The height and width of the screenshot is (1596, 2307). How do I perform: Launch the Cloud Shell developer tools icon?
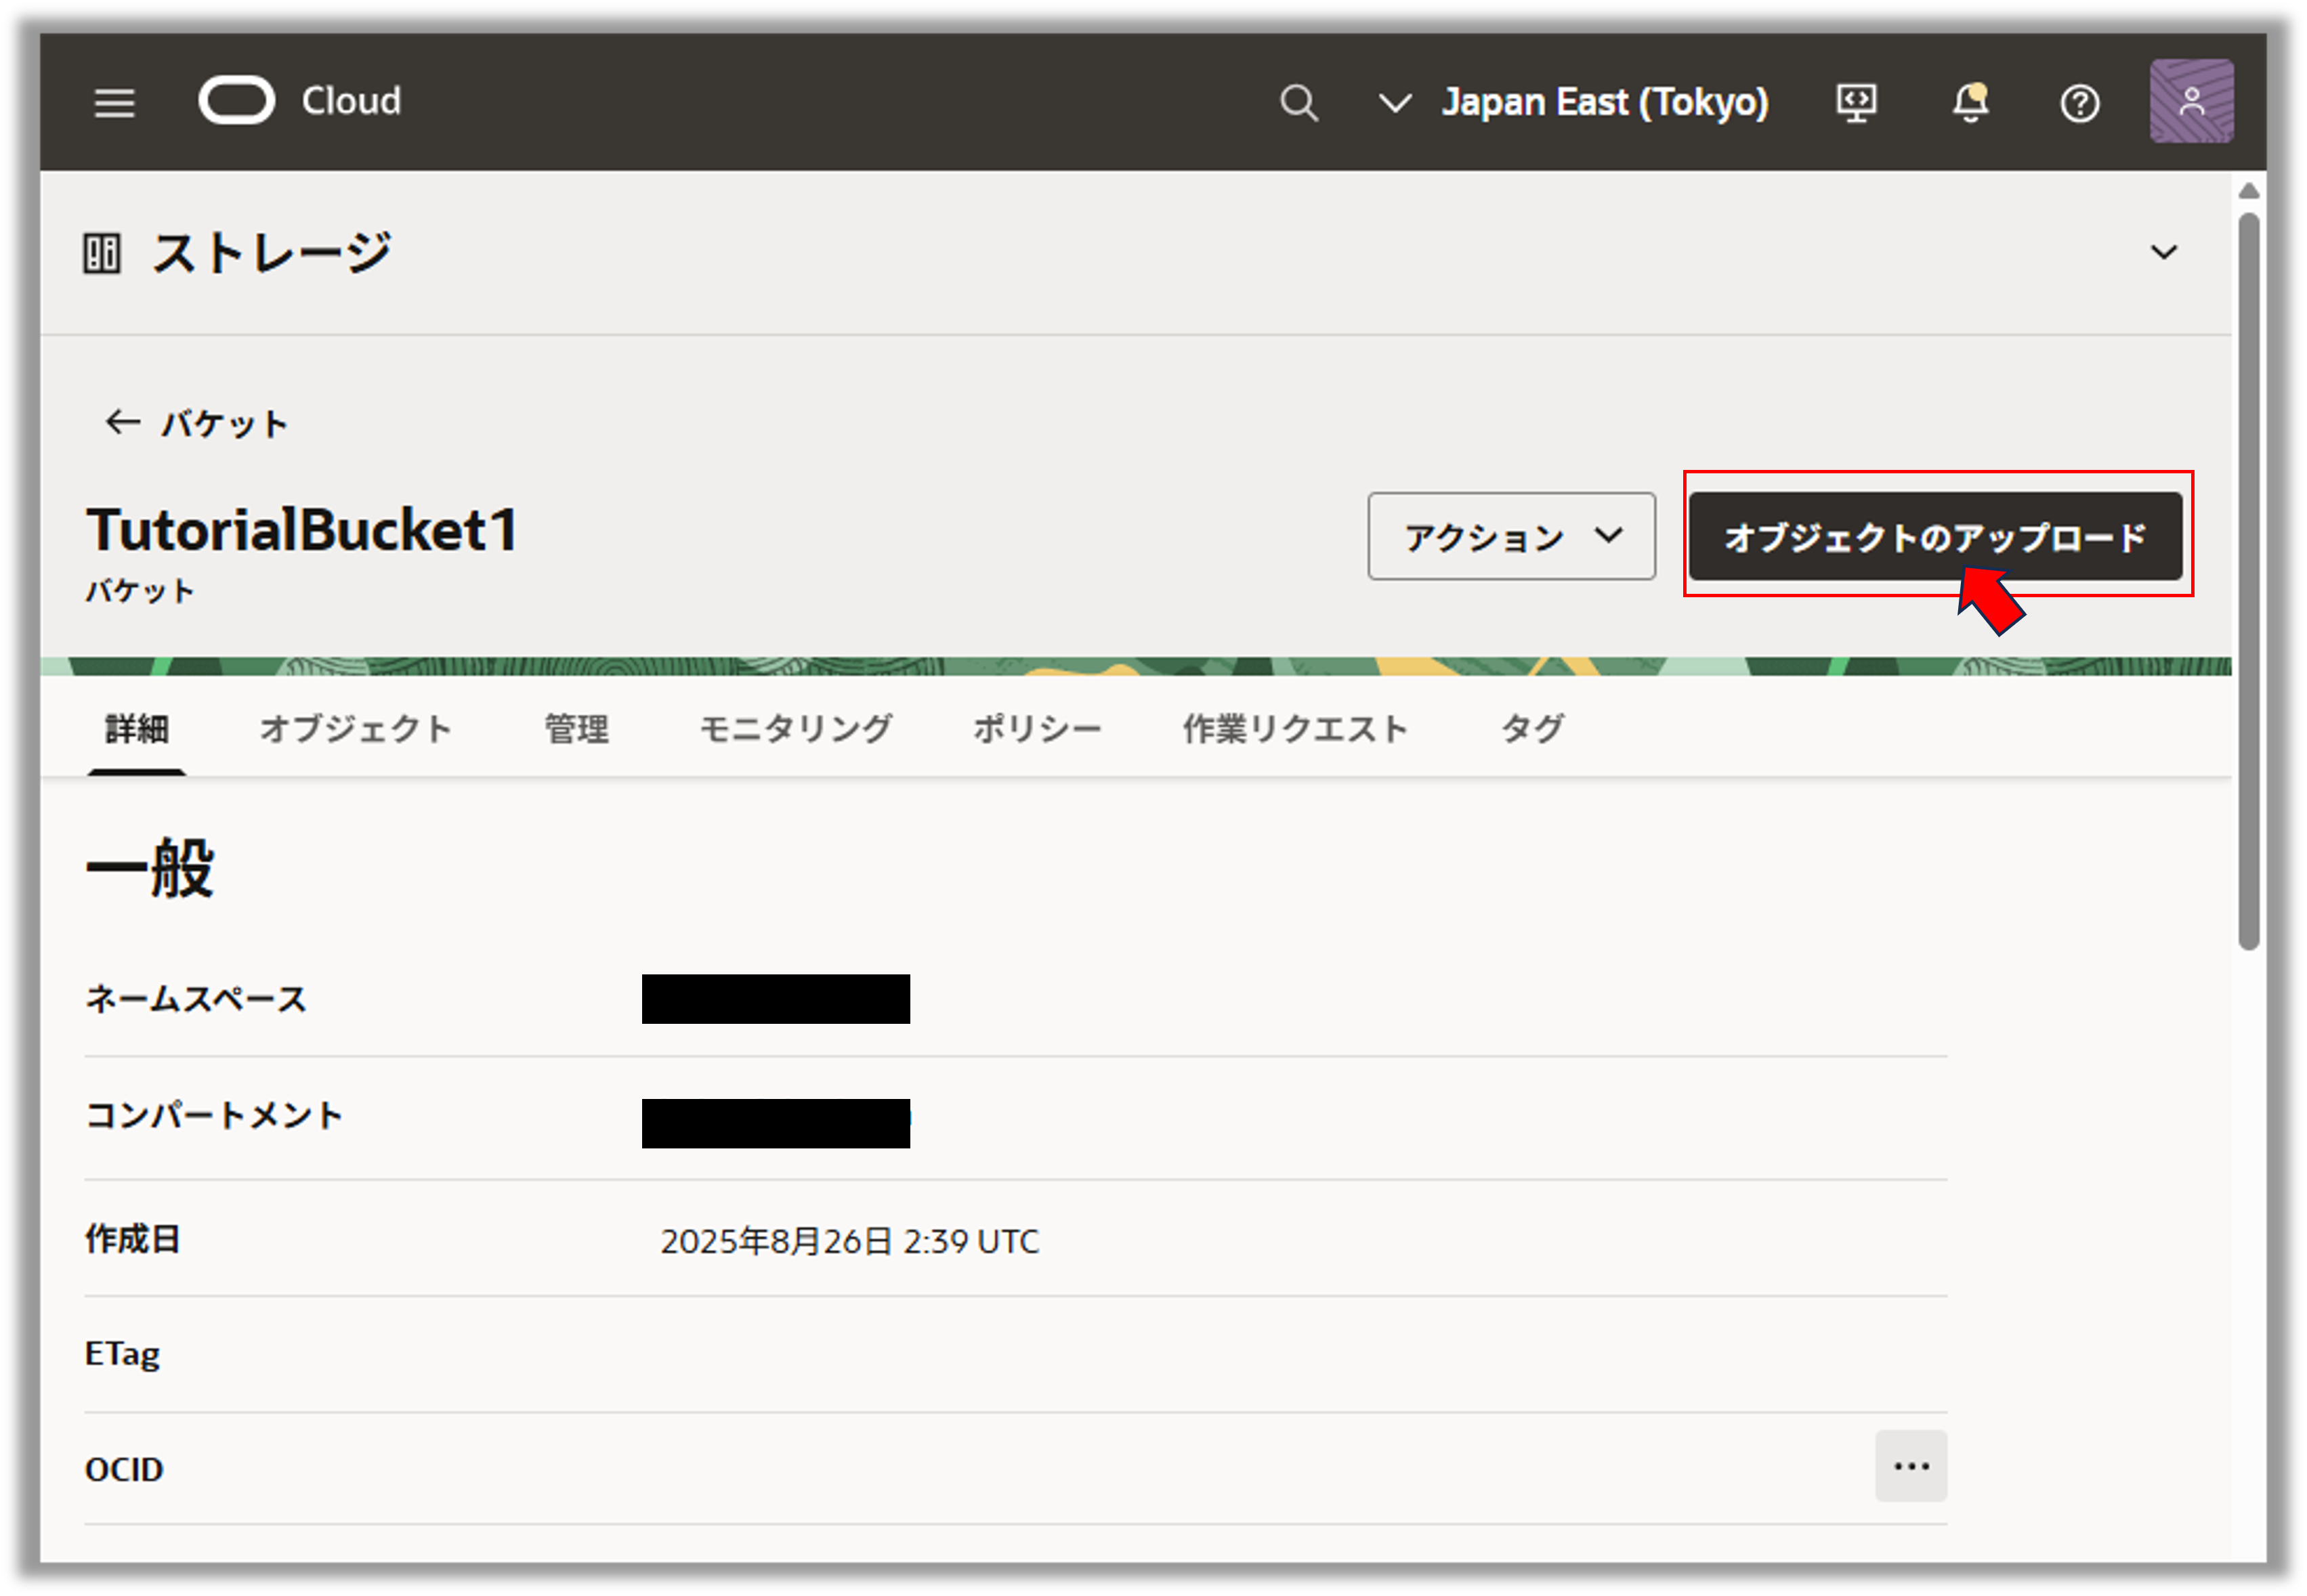[1856, 102]
